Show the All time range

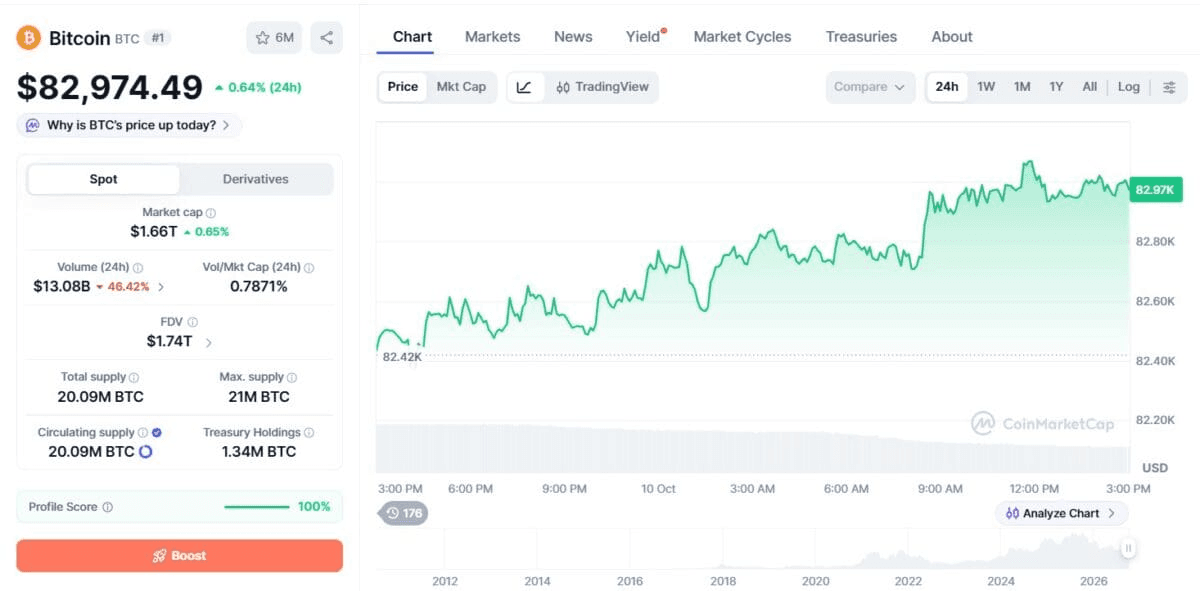click(1090, 87)
